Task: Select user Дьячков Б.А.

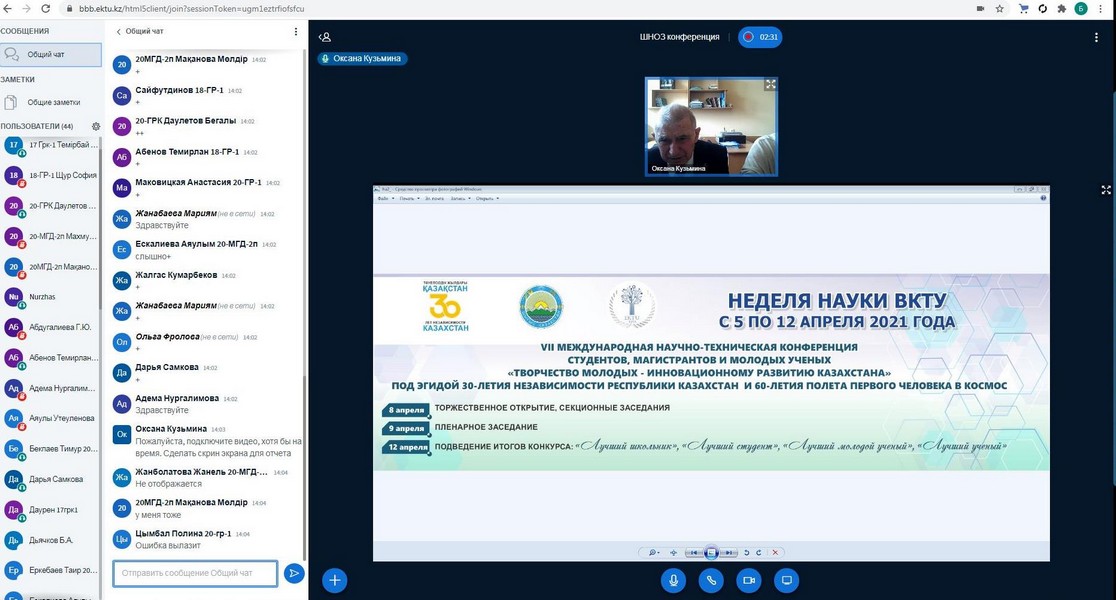Action: [x=51, y=540]
